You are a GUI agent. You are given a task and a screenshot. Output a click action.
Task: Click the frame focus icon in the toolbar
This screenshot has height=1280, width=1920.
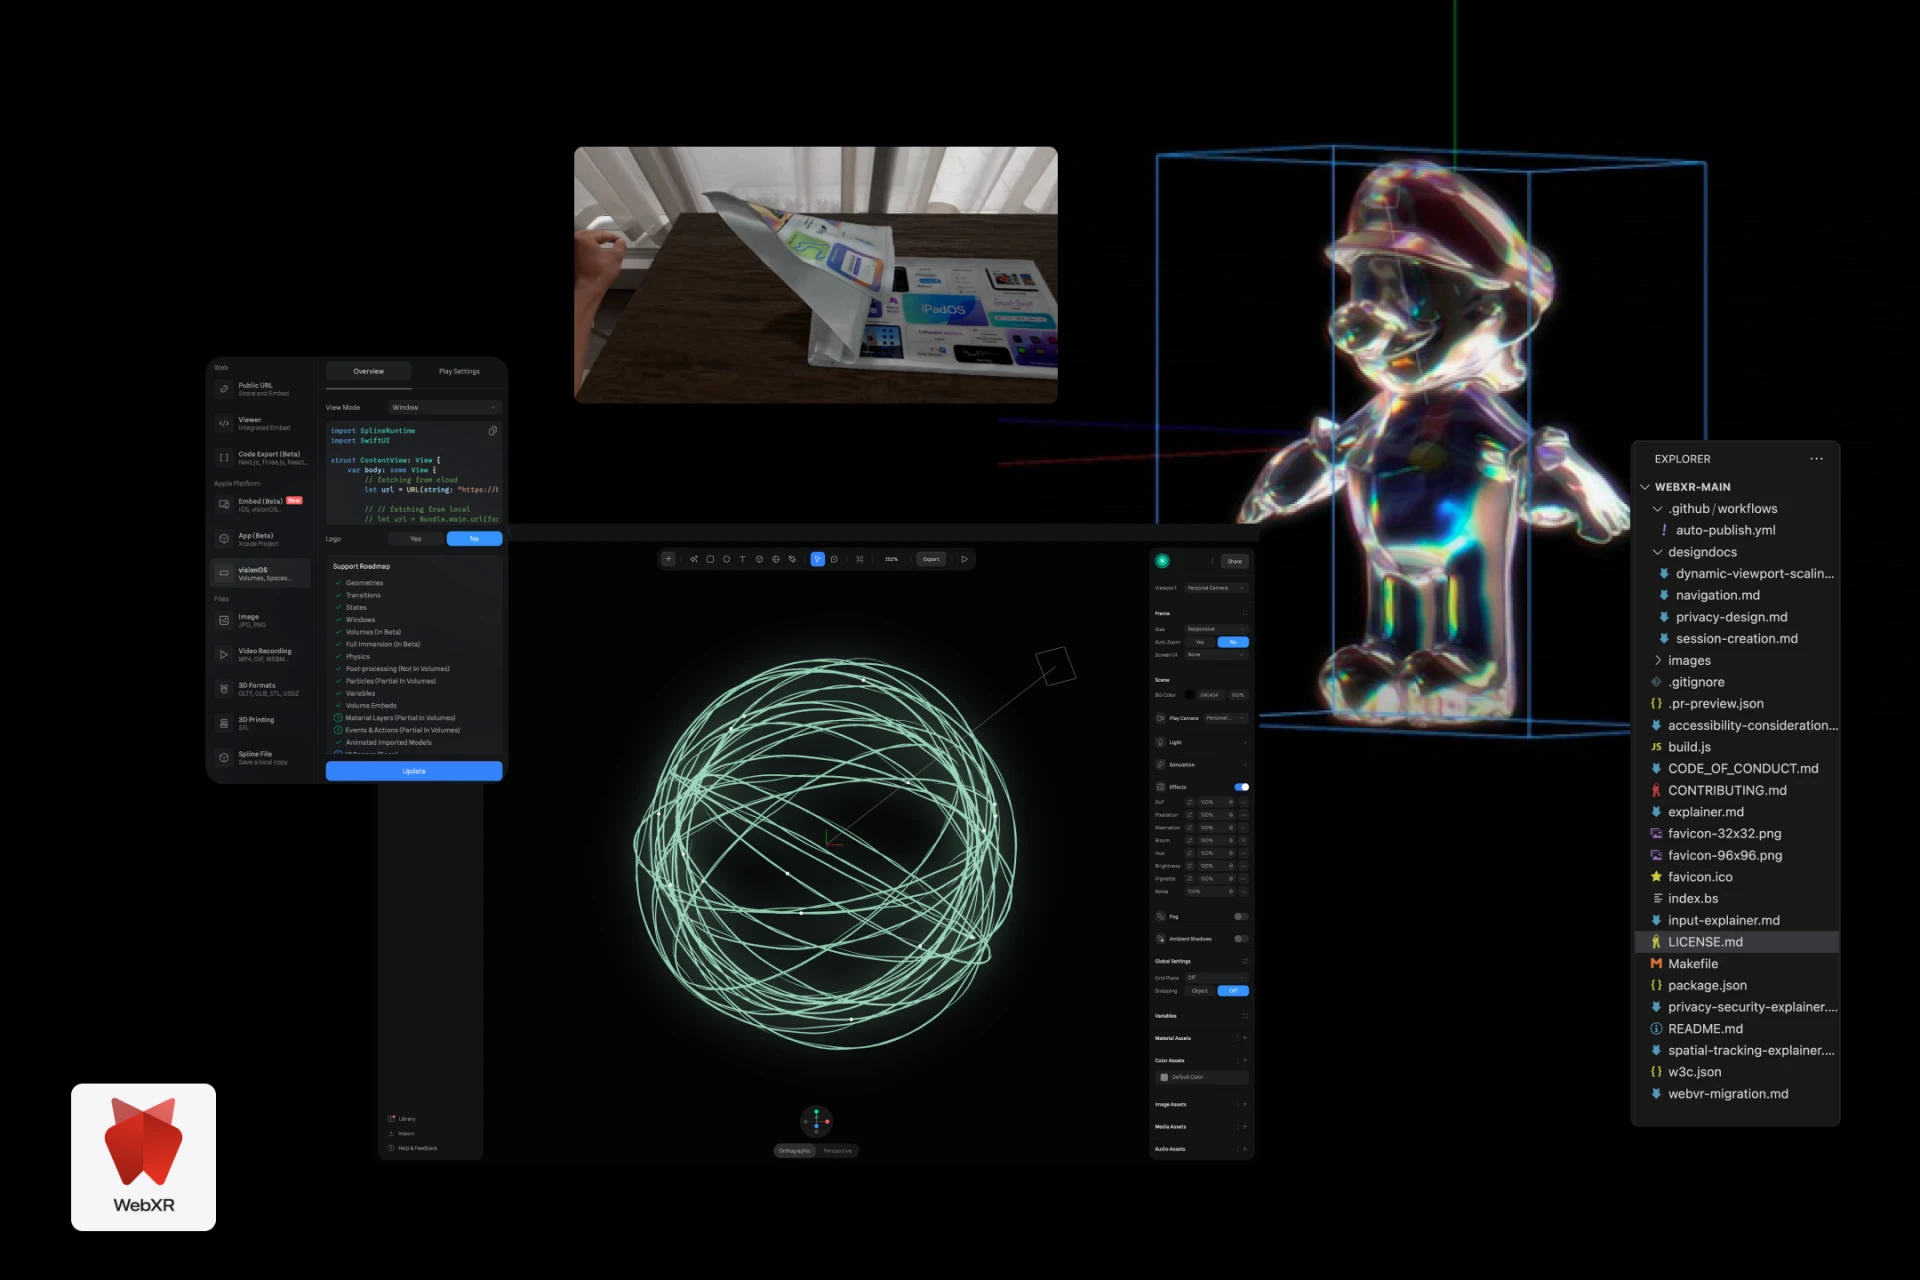click(860, 559)
